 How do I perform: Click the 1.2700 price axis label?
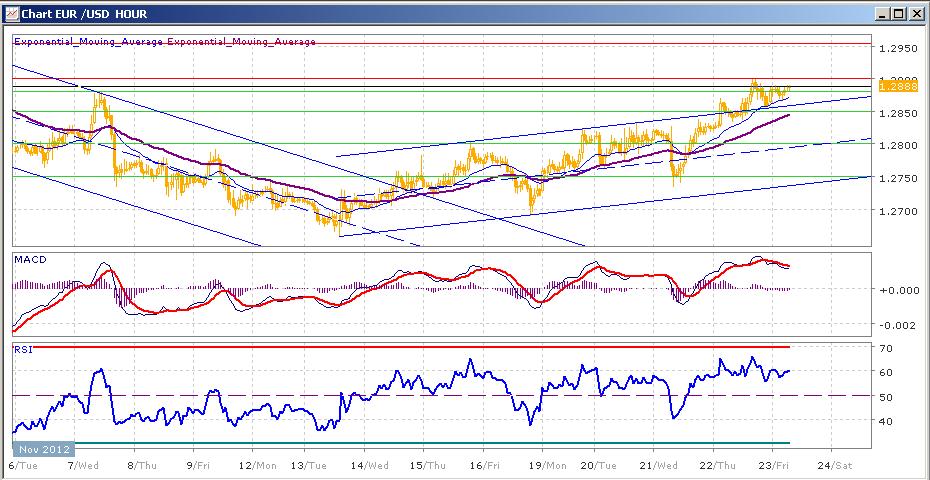click(897, 211)
